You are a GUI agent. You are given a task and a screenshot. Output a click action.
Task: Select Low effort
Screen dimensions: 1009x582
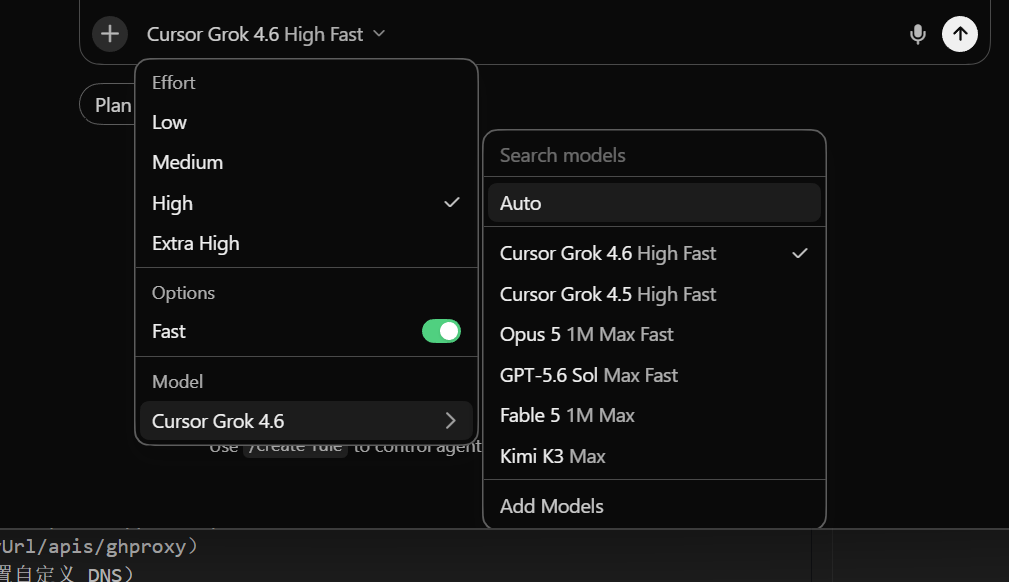pos(306,122)
